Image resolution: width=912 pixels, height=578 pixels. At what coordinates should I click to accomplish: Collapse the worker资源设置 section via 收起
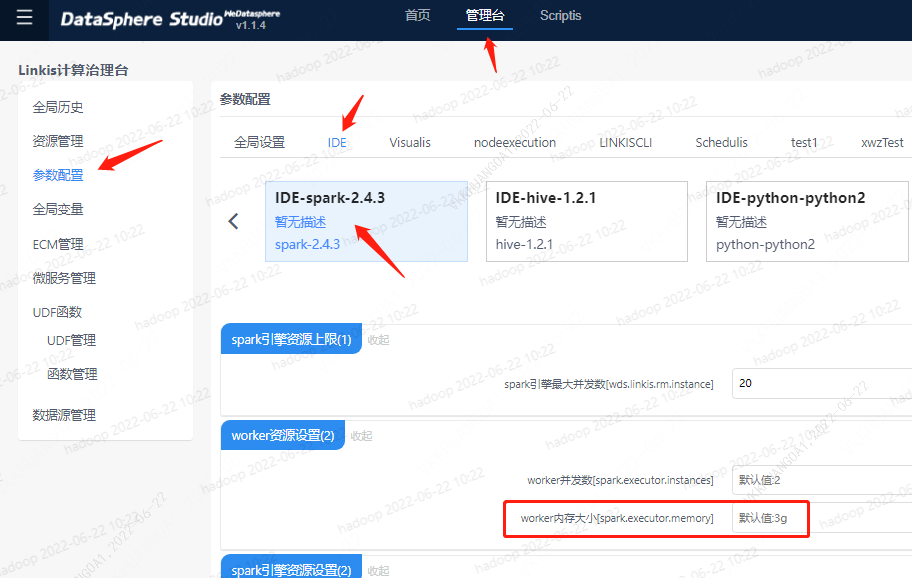click(361, 436)
